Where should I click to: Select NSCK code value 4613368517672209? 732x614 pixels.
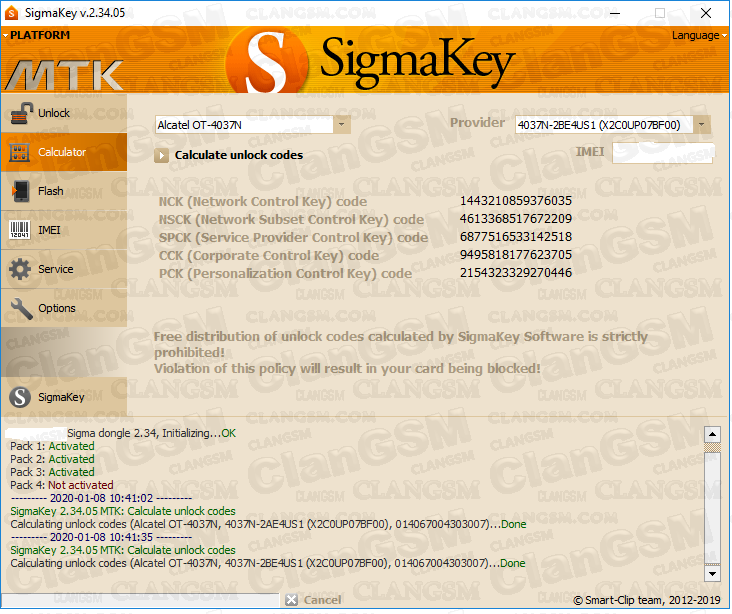point(516,219)
